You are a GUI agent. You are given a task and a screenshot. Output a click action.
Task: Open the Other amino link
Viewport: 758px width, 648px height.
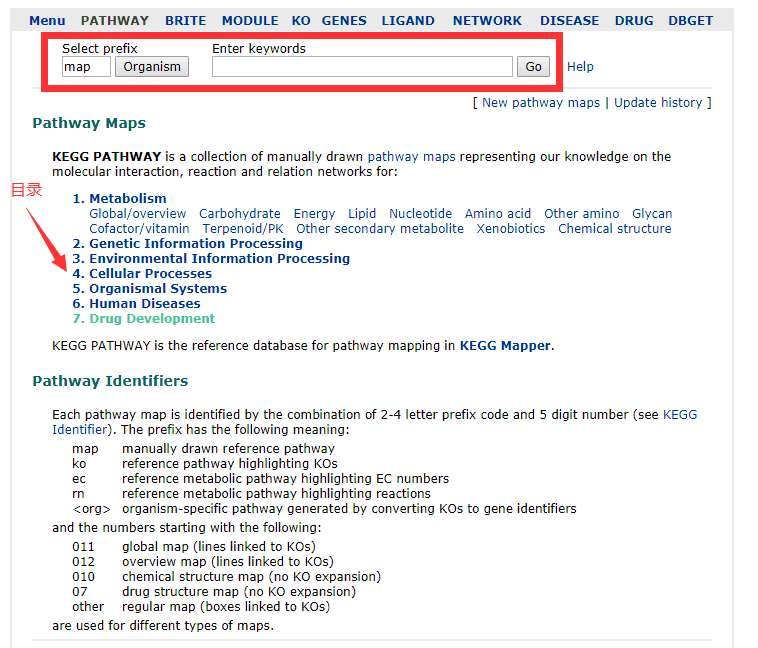582,213
